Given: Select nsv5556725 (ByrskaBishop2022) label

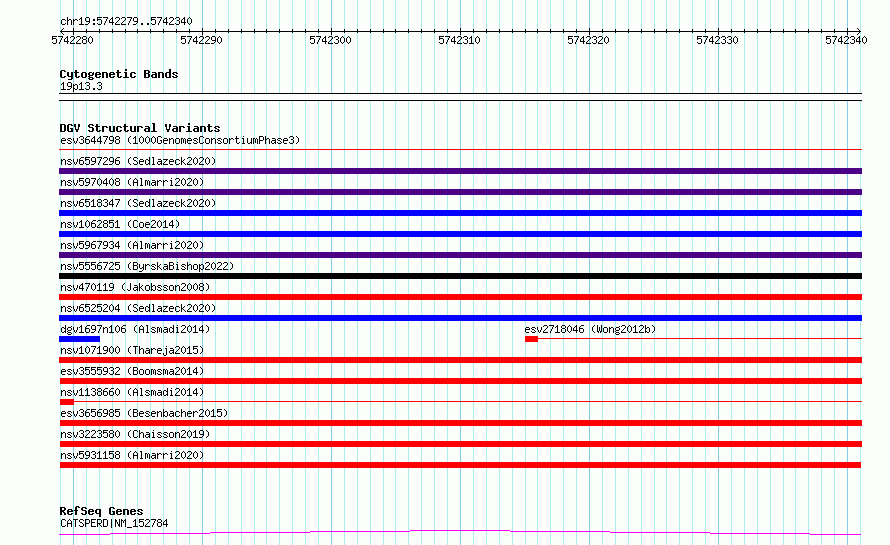Looking at the screenshot, I should tap(147, 266).
